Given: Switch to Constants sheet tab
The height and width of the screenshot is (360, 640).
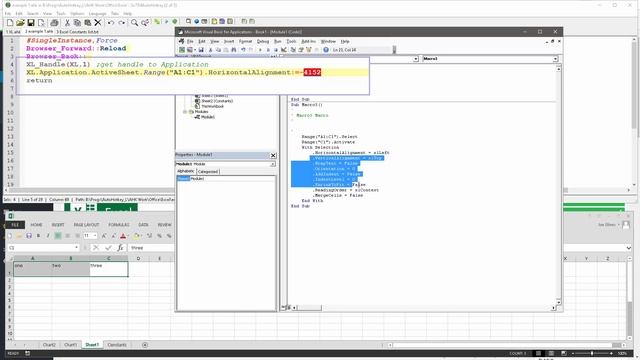Looking at the screenshot, I should click(x=117, y=345).
